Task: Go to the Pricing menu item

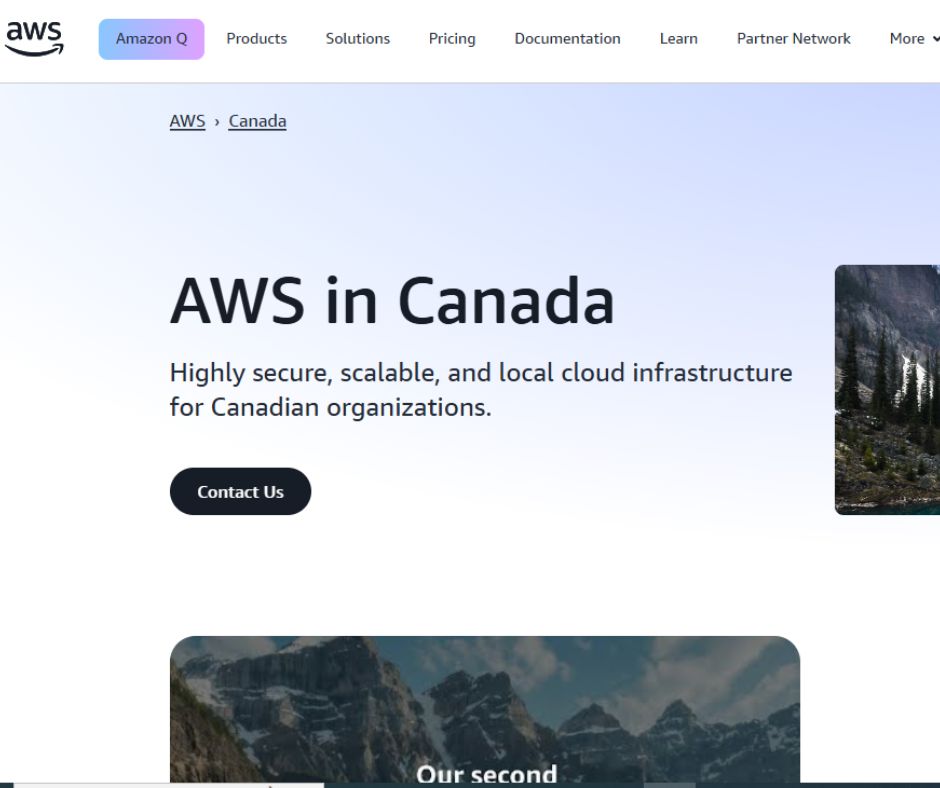Action: pos(452,39)
